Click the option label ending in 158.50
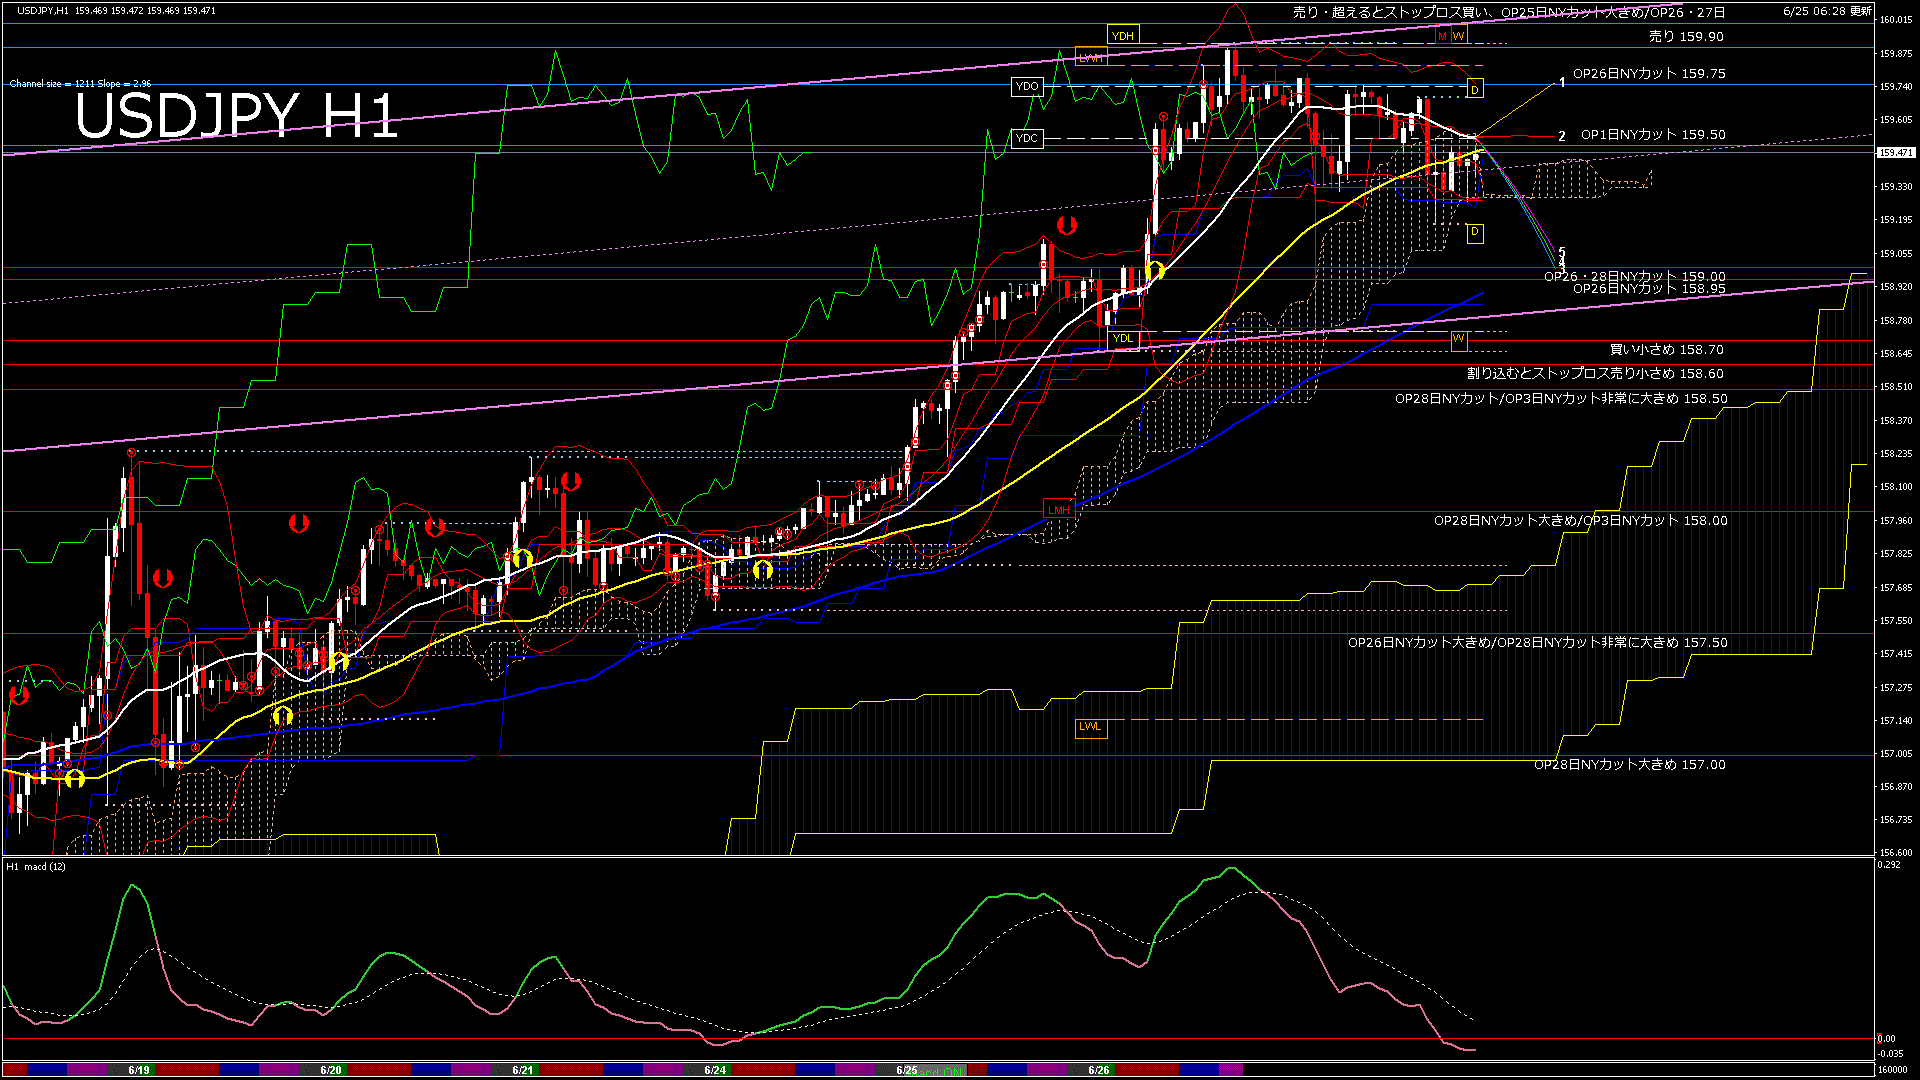The width and height of the screenshot is (1920, 1080). coord(1561,399)
